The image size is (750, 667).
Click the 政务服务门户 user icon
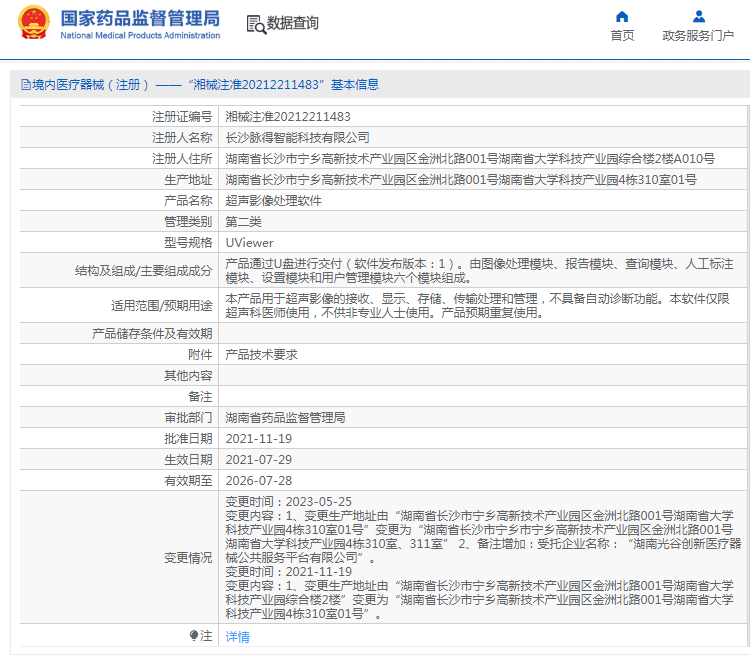[x=699, y=17]
